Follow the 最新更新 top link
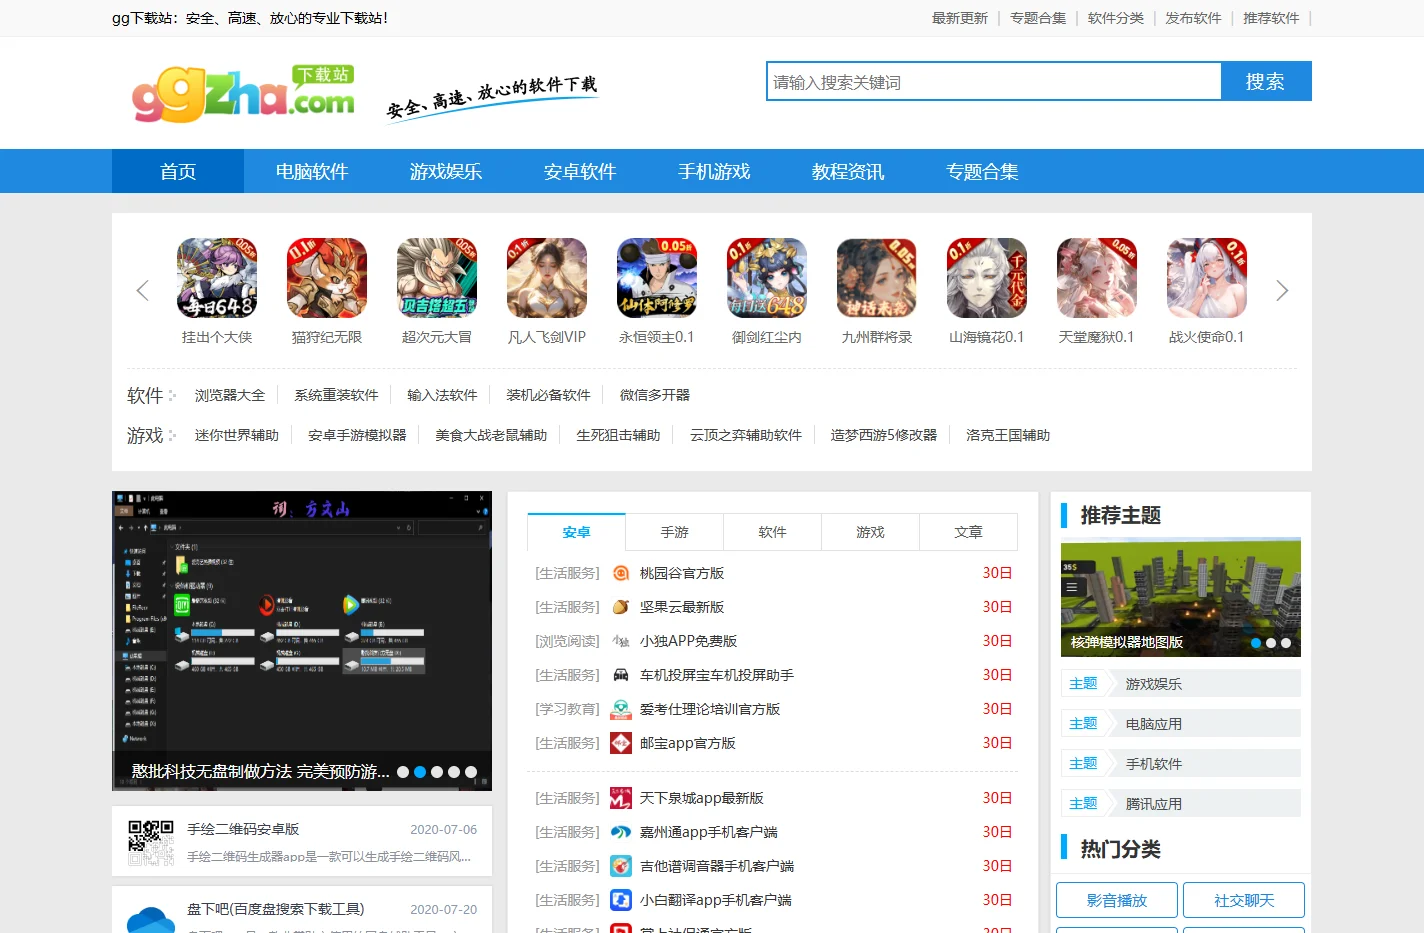This screenshot has width=1424, height=933. click(960, 18)
